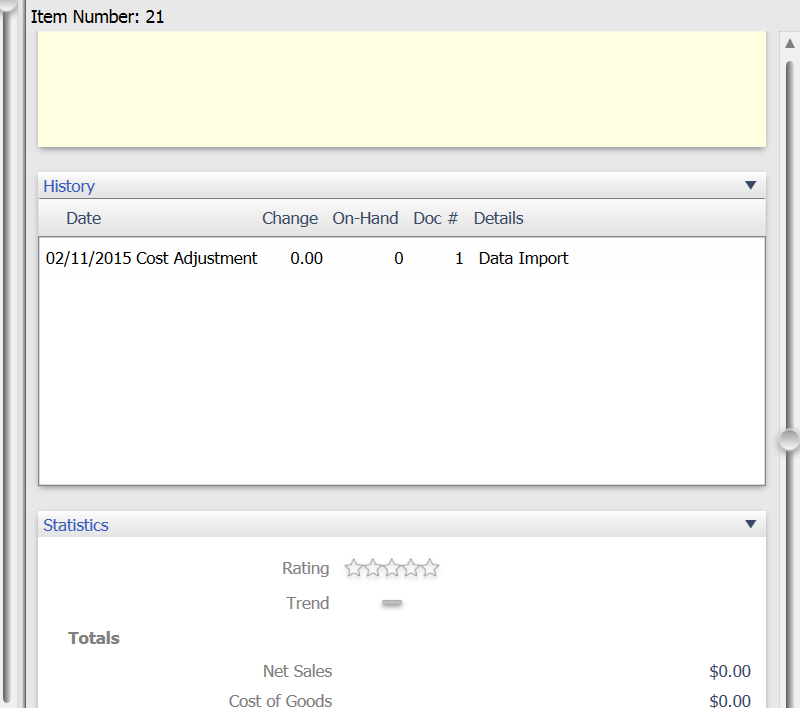Set rating to one star

coord(353,568)
